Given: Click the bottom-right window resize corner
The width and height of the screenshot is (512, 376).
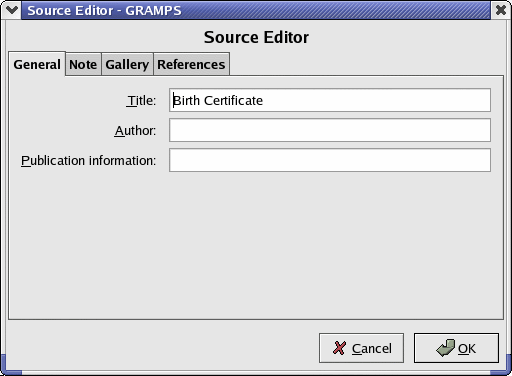Looking at the screenshot, I should pos(502,365).
